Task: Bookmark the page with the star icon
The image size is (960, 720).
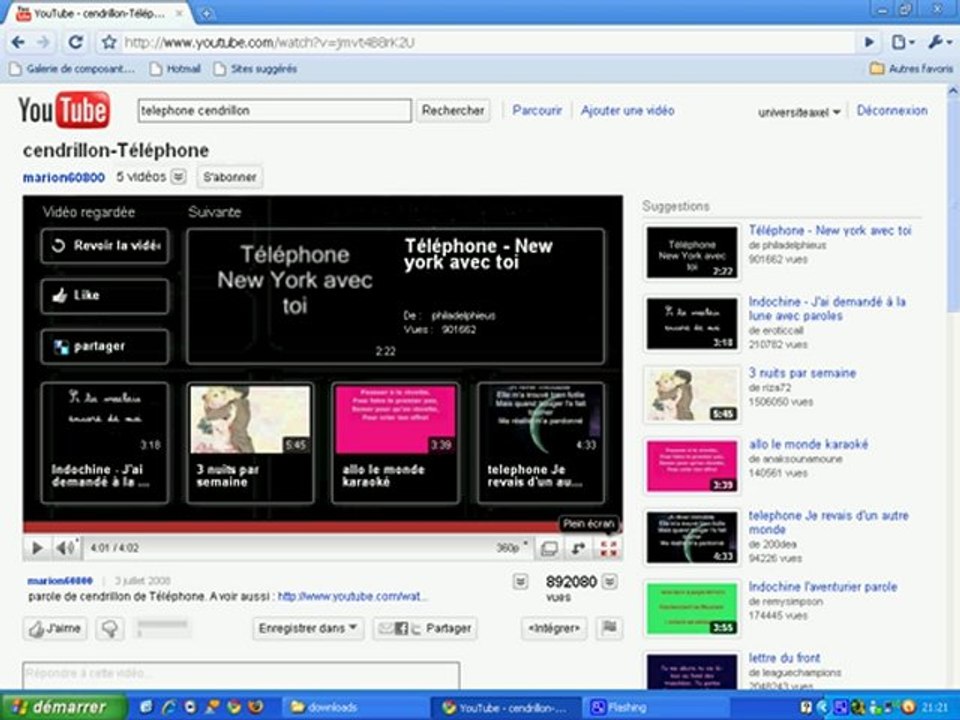Action: 109,42
